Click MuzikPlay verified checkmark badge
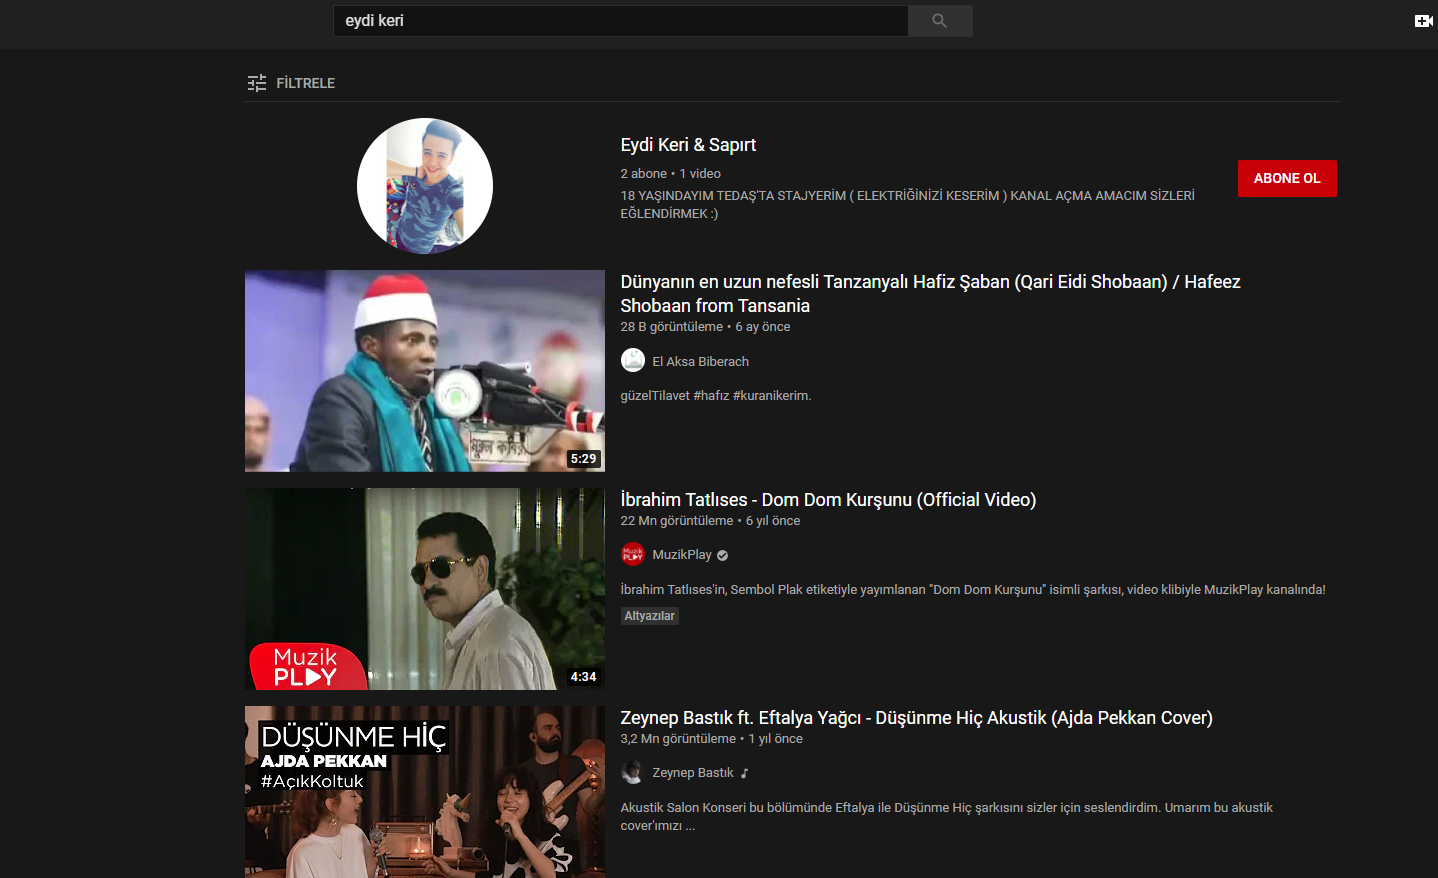1438x878 pixels. [x=722, y=555]
